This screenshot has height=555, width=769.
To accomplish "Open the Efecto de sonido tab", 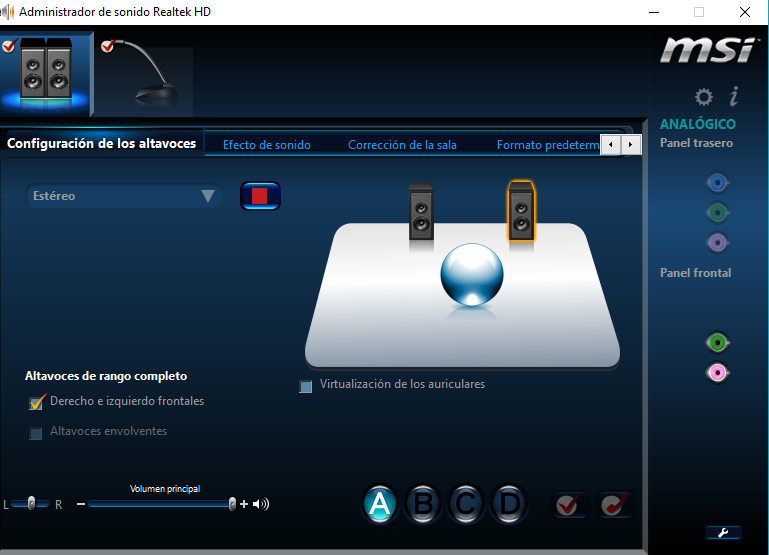I will tap(267, 145).
